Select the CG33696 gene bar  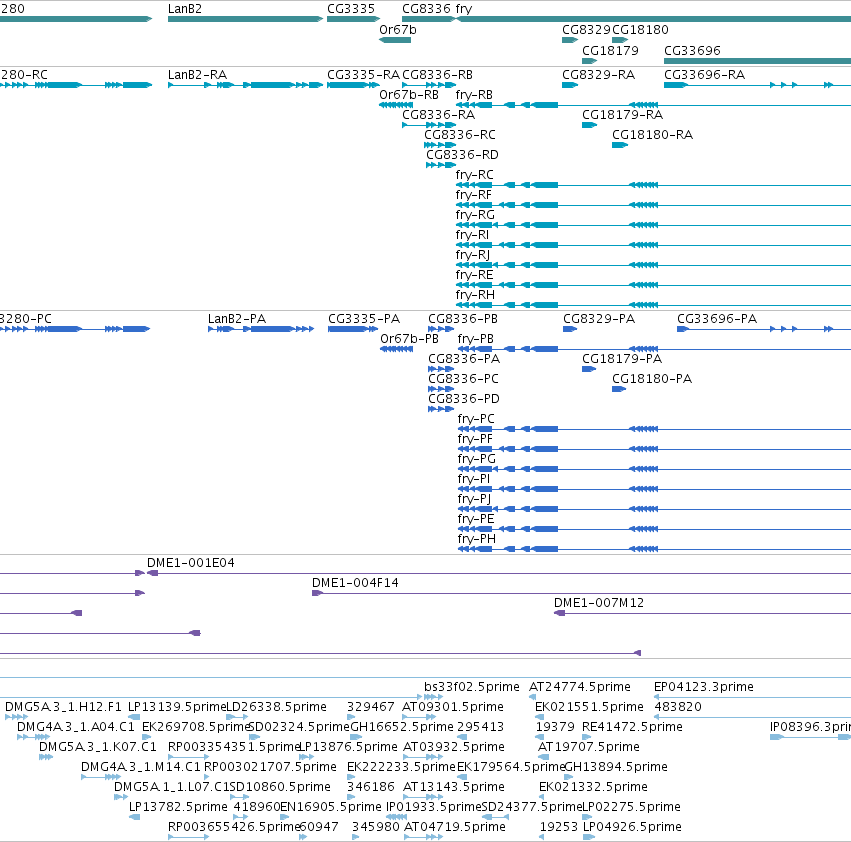tap(757, 61)
